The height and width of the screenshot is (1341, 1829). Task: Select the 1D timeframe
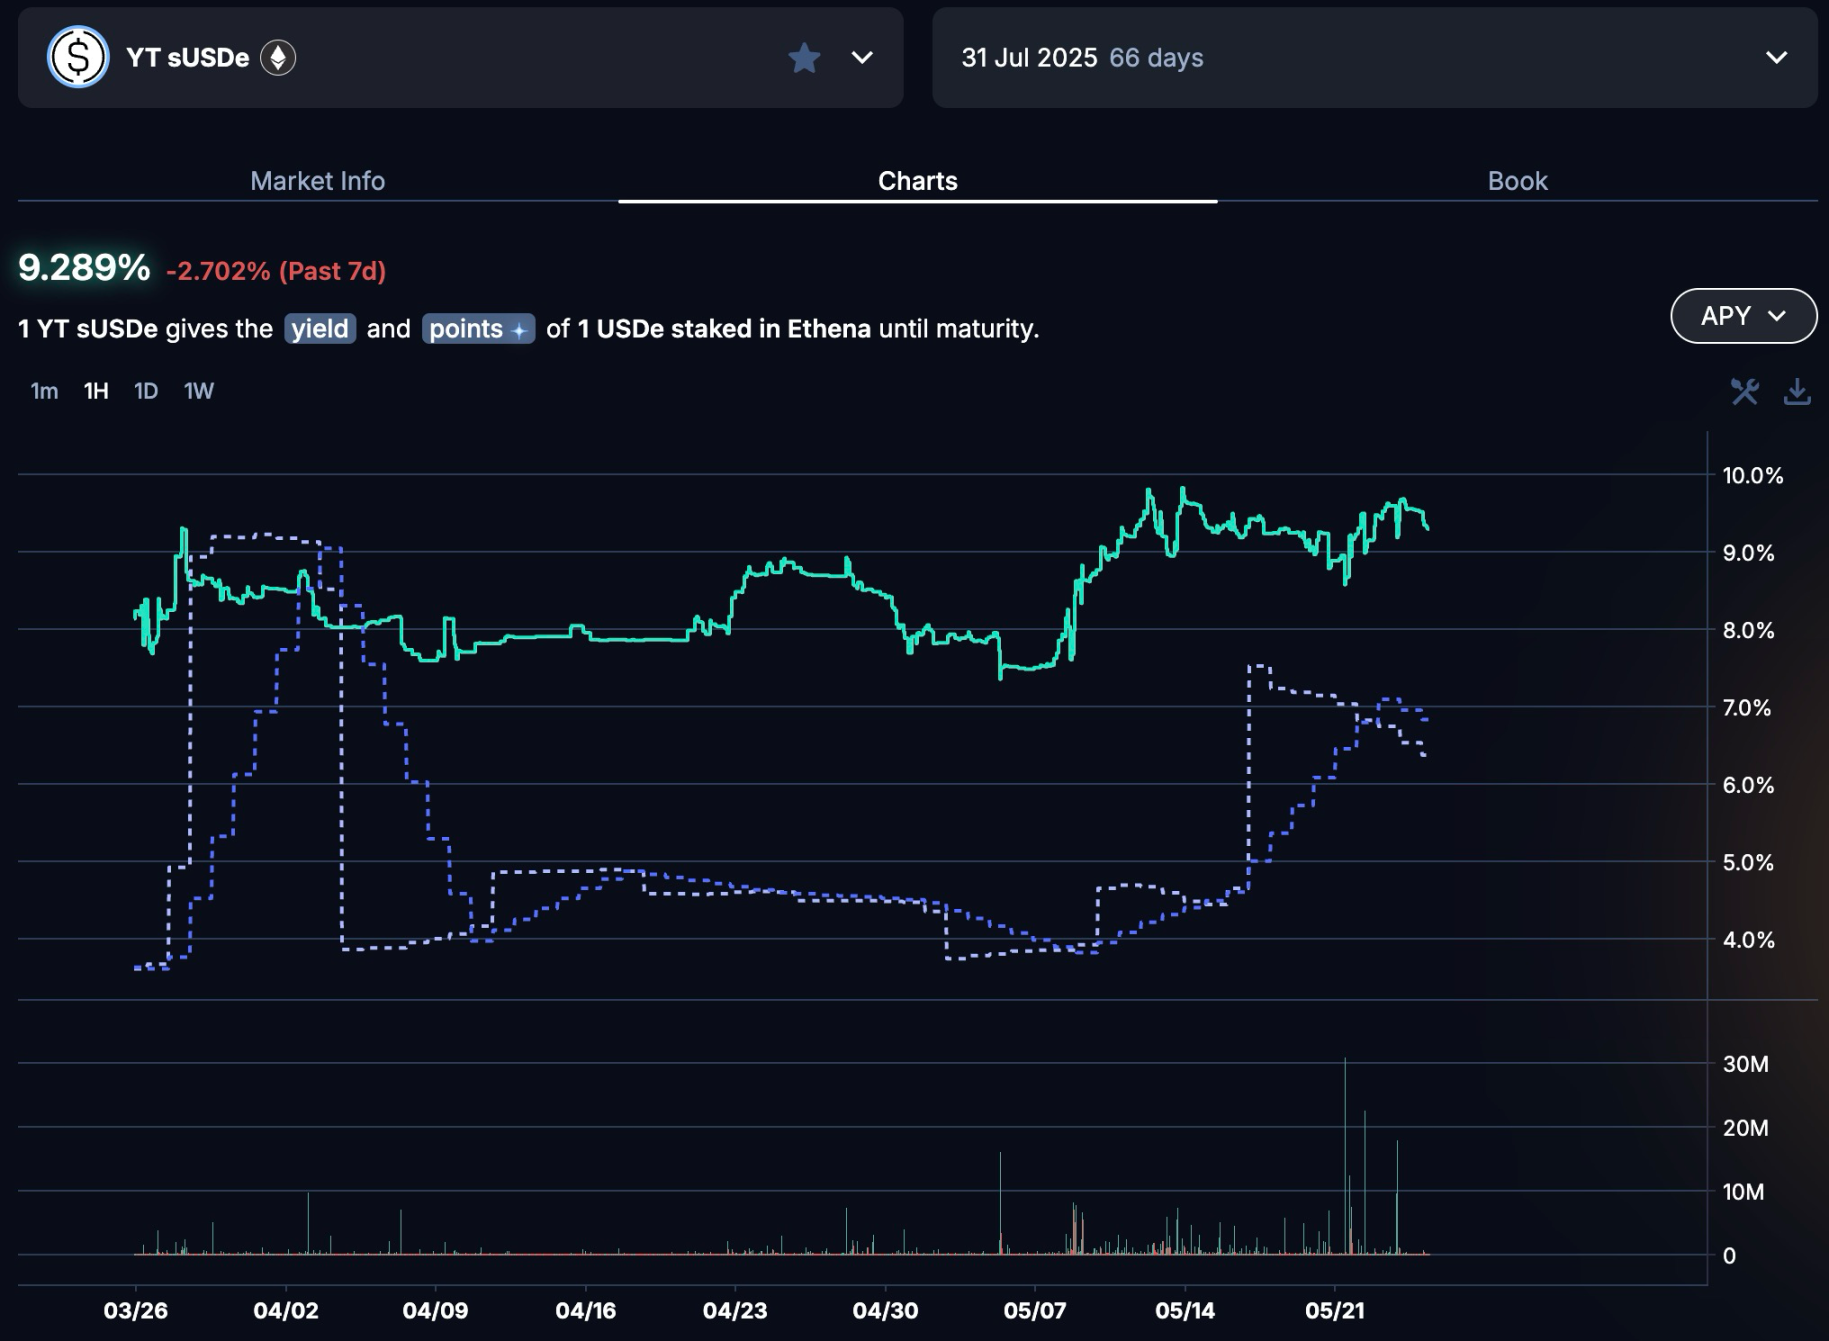(x=146, y=391)
